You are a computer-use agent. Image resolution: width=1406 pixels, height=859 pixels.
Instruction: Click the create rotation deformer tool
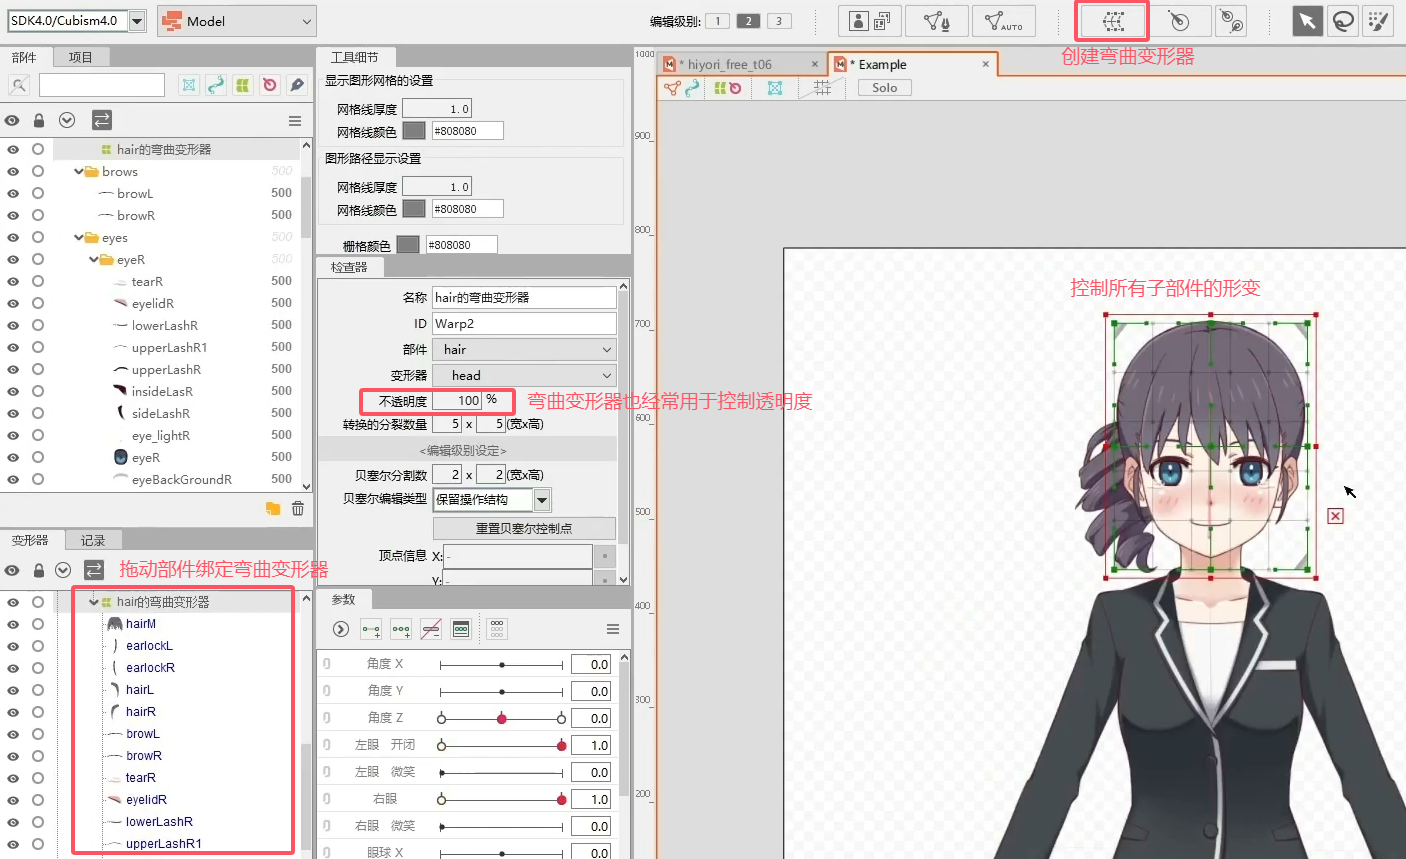1179,21
